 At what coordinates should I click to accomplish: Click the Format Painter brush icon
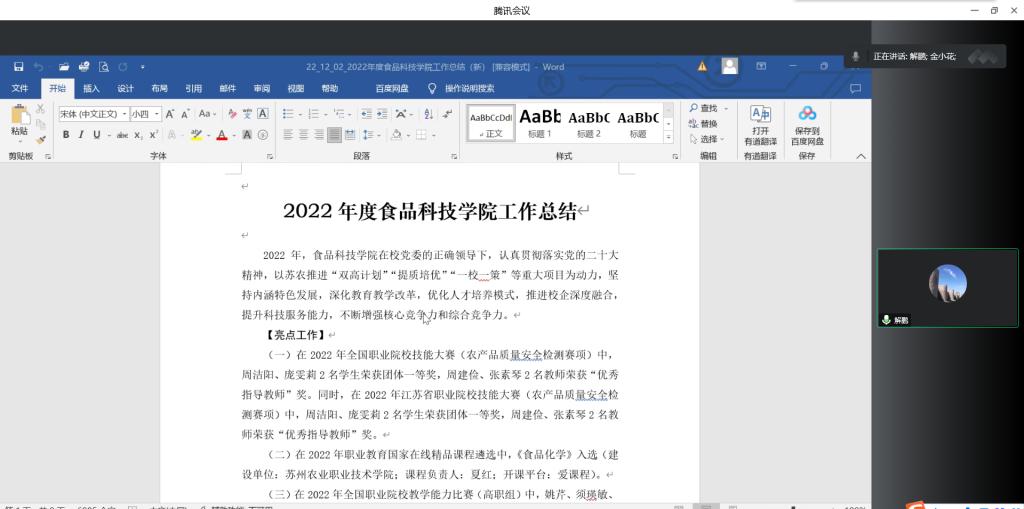click(40, 140)
